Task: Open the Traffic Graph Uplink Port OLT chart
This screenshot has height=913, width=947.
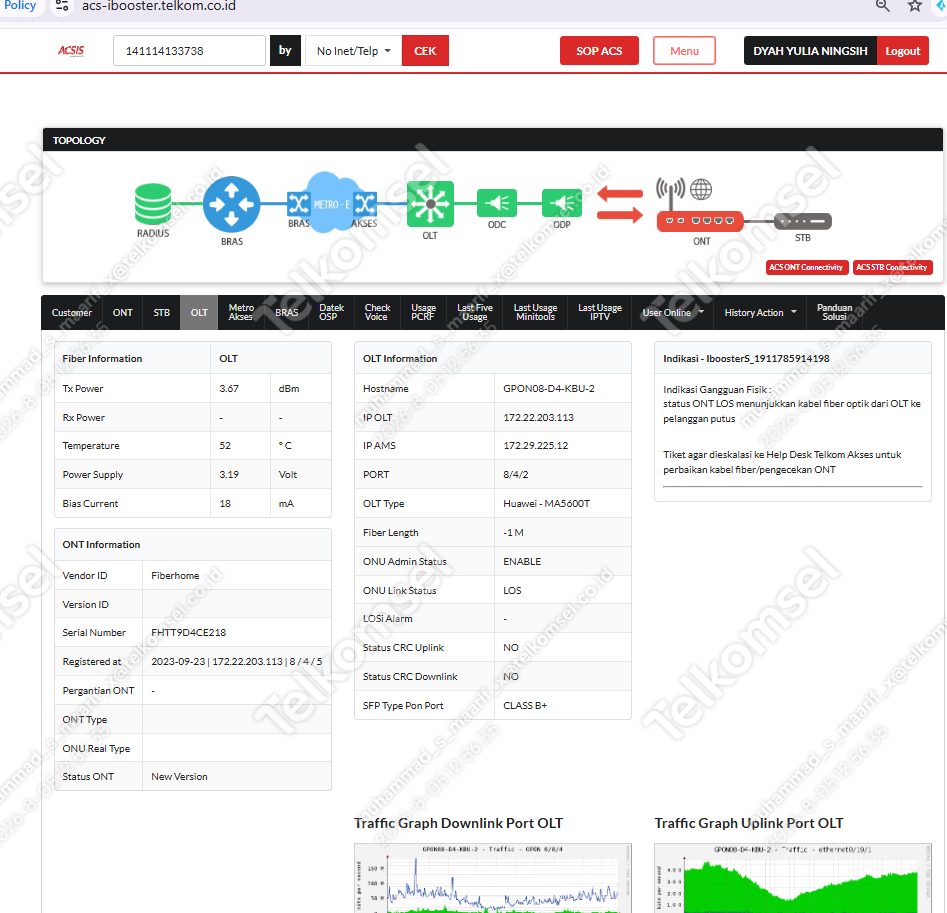Action: (x=793, y=878)
